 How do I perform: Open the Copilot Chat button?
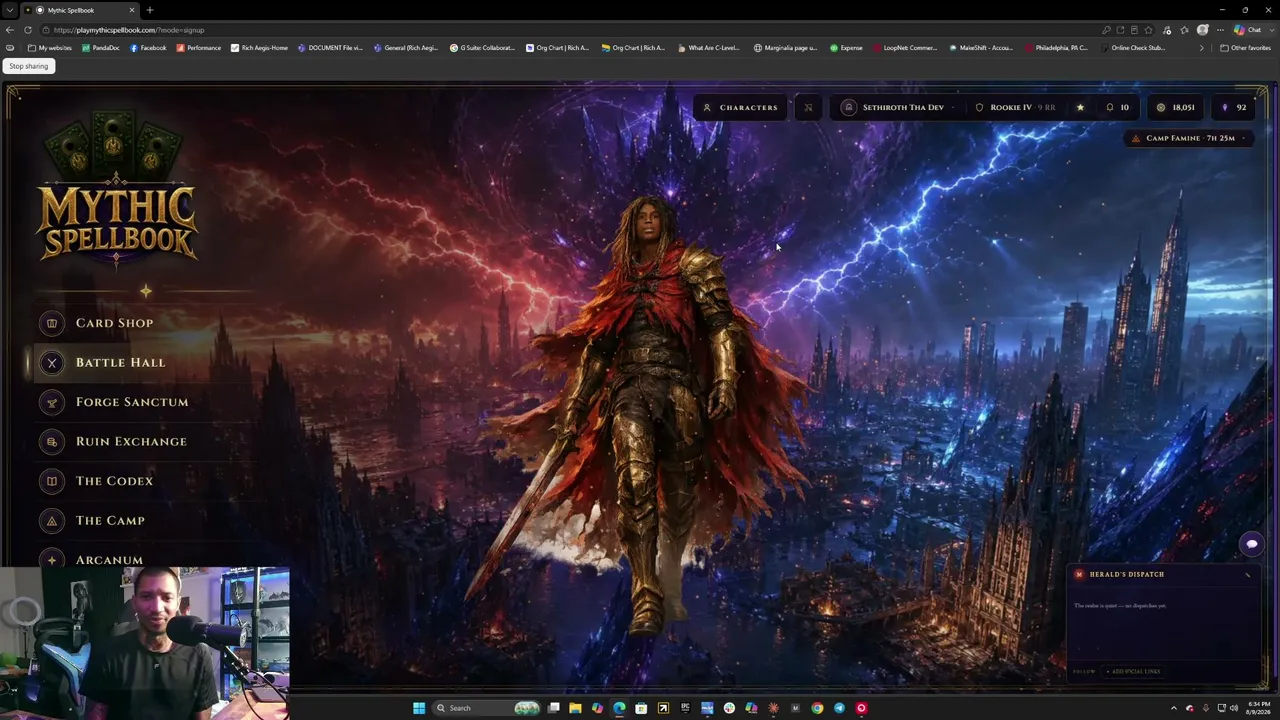coord(1247,30)
